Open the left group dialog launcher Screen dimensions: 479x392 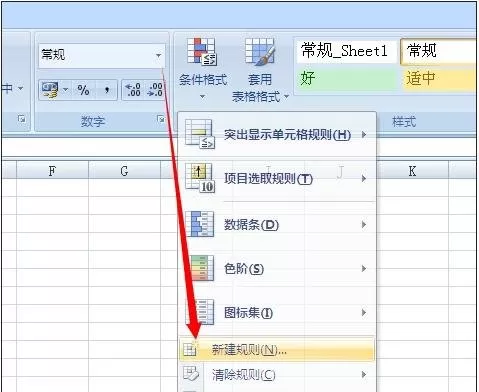tap(22, 119)
